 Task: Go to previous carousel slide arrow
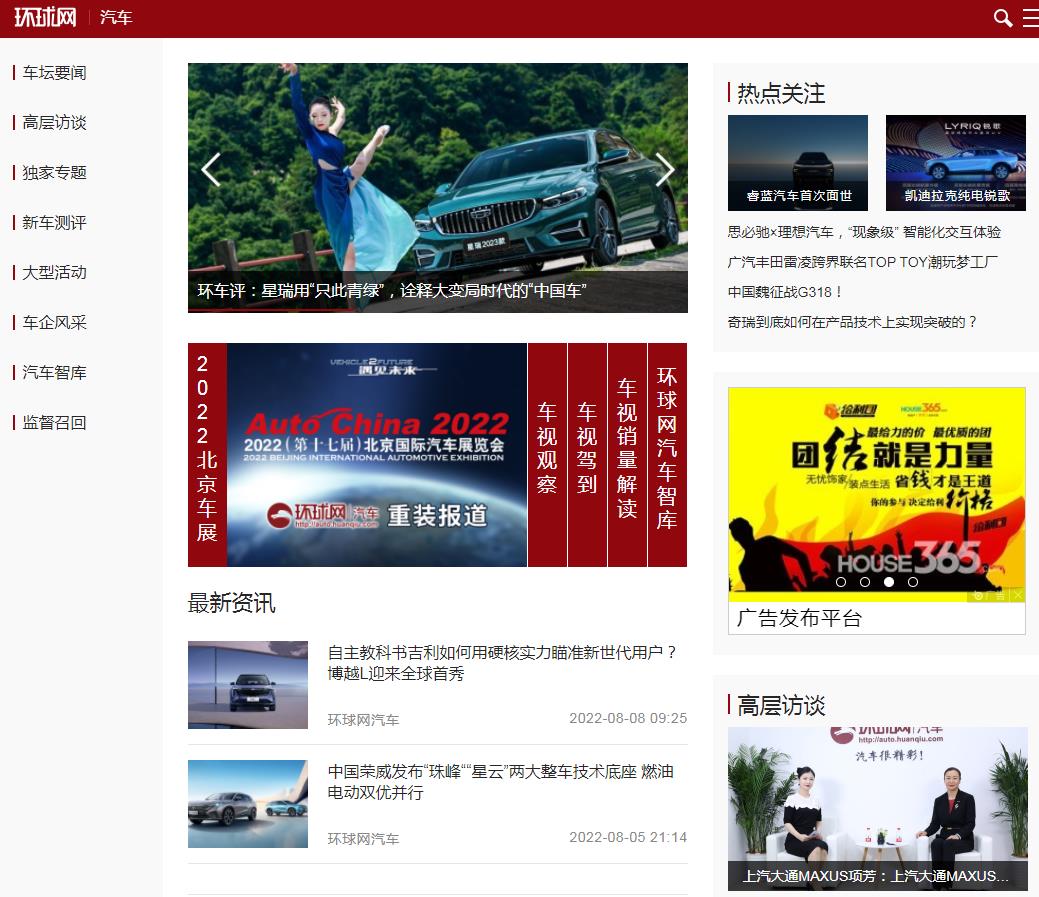coord(211,170)
